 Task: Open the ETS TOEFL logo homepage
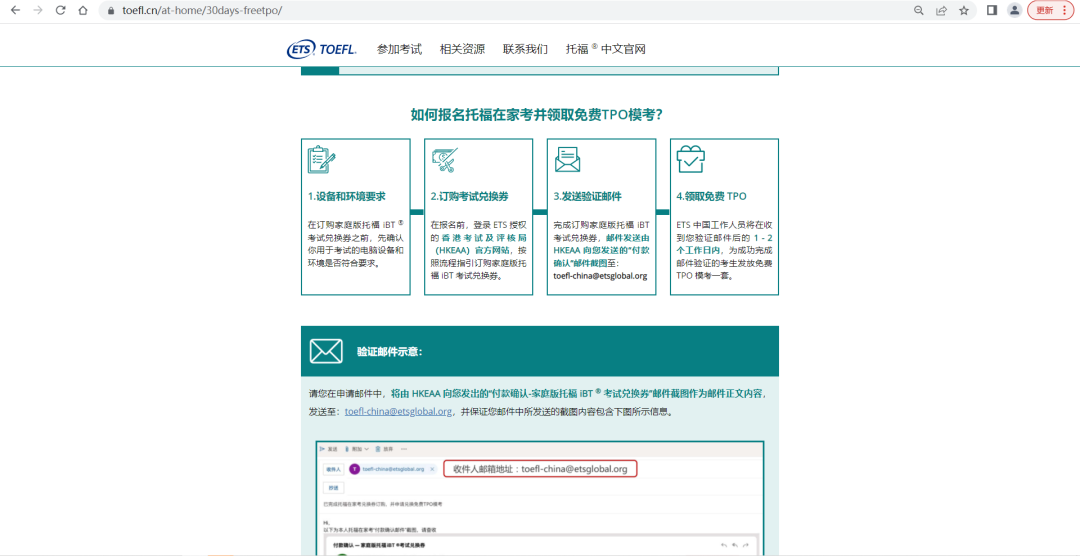click(x=322, y=49)
